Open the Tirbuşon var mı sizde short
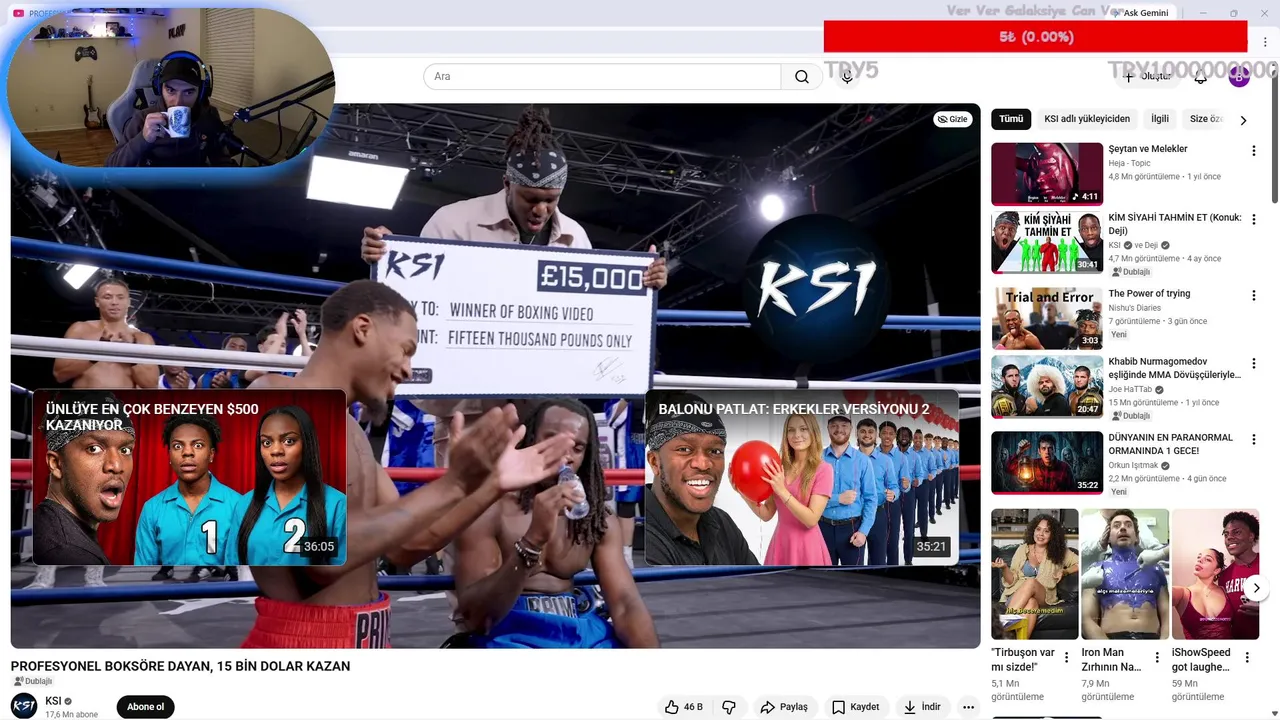The height and width of the screenshot is (720, 1280). click(1035, 574)
